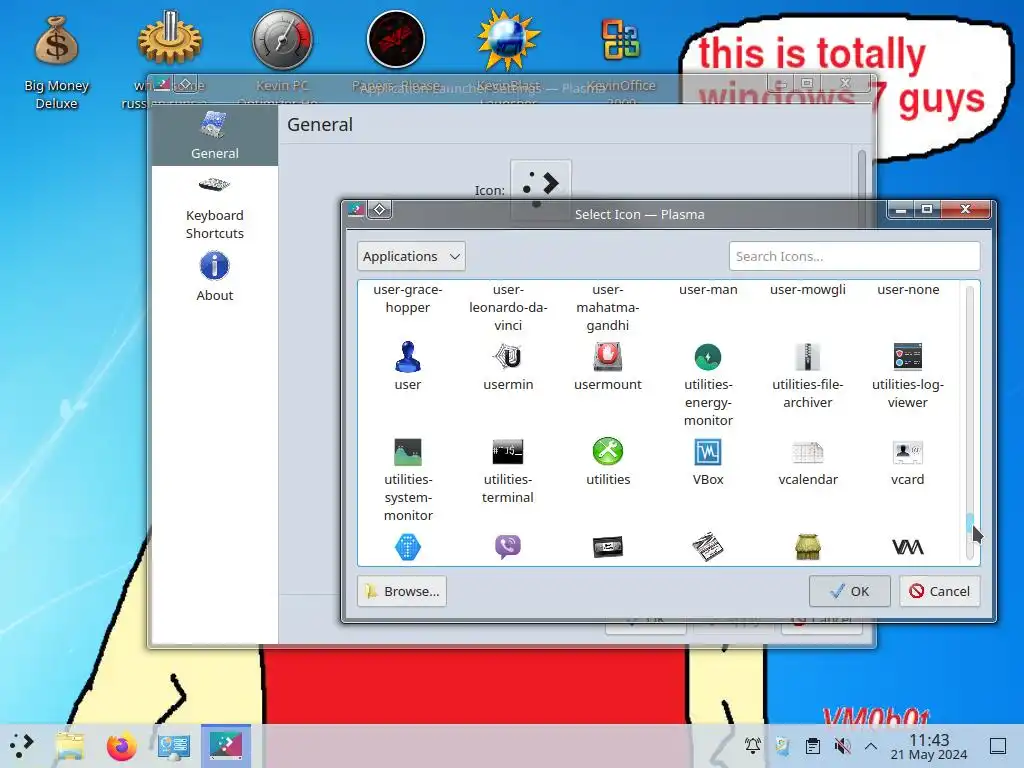Launch Firefox from the taskbar
The image size is (1024, 768).
[121, 745]
